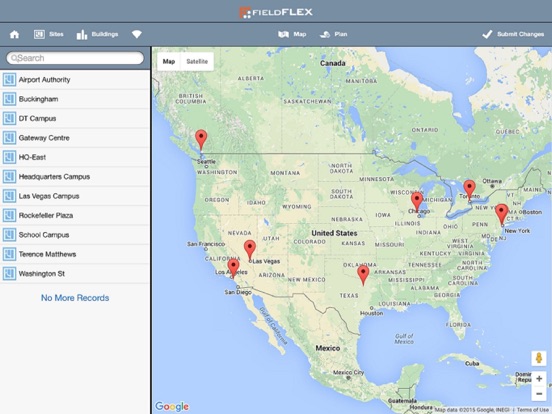Click the map pin at Toronto

(x=469, y=189)
